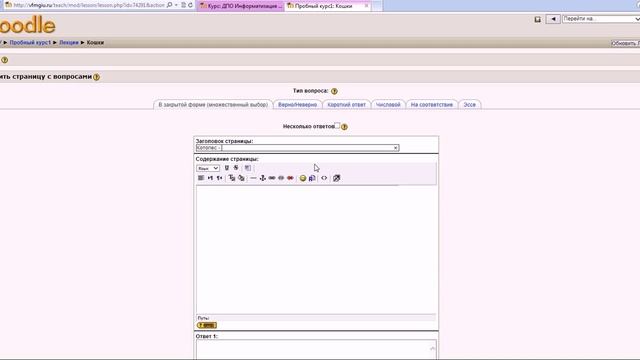640x360 pixels.
Task: Click inside the page content editor area
Action: point(316,249)
